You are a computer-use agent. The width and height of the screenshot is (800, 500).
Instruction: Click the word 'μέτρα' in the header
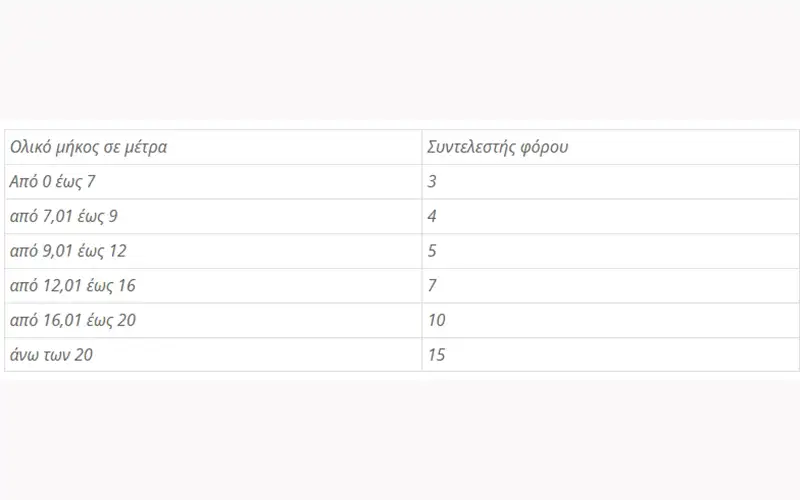pyautogui.click(x=143, y=148)
